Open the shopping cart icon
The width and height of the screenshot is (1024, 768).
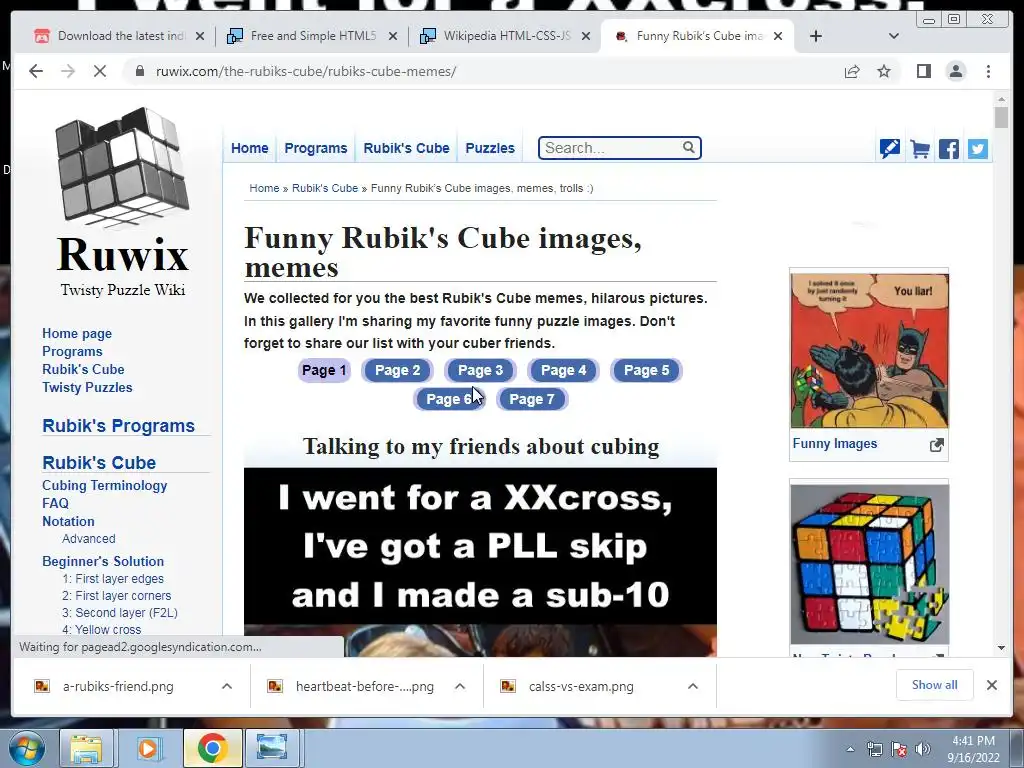click(x=920, y=149)
